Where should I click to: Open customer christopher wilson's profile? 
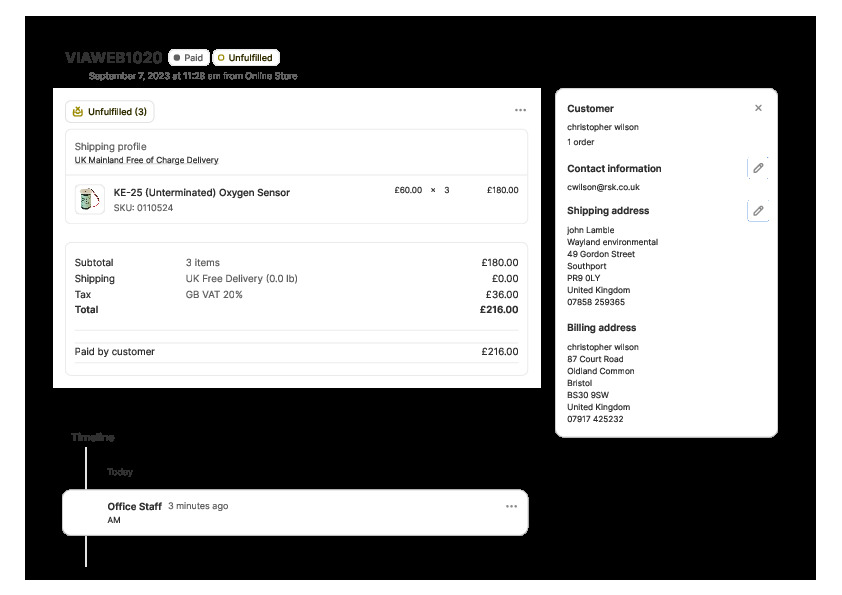(602, 127)
